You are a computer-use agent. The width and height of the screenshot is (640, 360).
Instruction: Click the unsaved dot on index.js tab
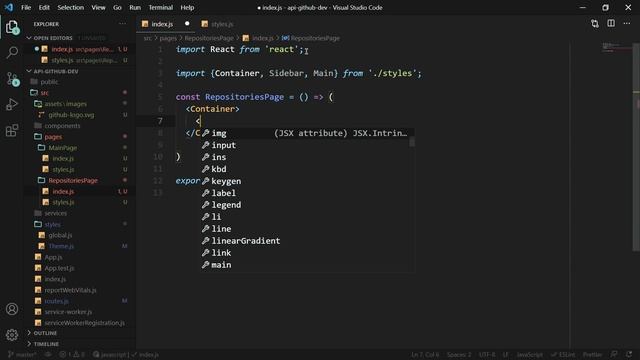187,24
